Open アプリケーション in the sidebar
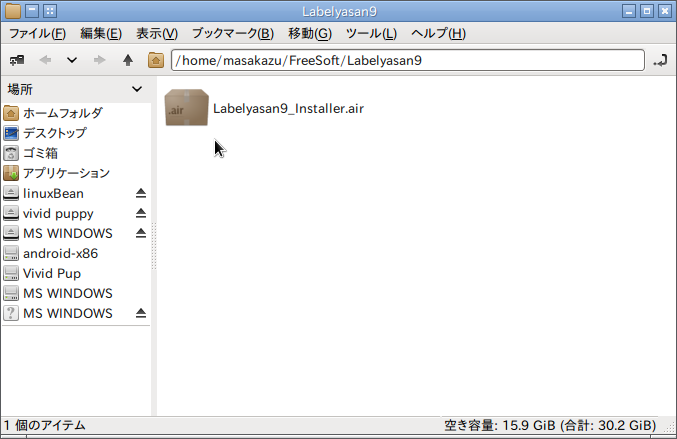Screen dimensions: 677x439 coord(76,173)
